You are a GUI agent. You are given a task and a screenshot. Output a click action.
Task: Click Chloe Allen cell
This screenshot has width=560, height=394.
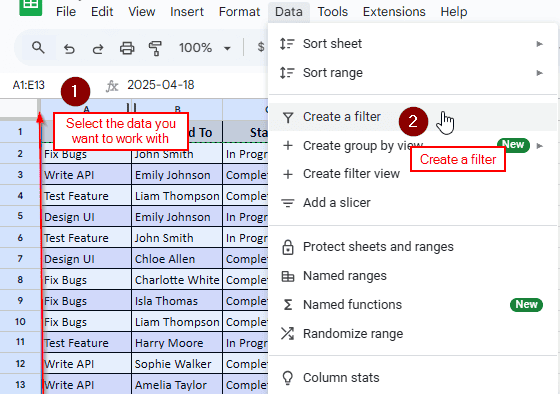177,259
